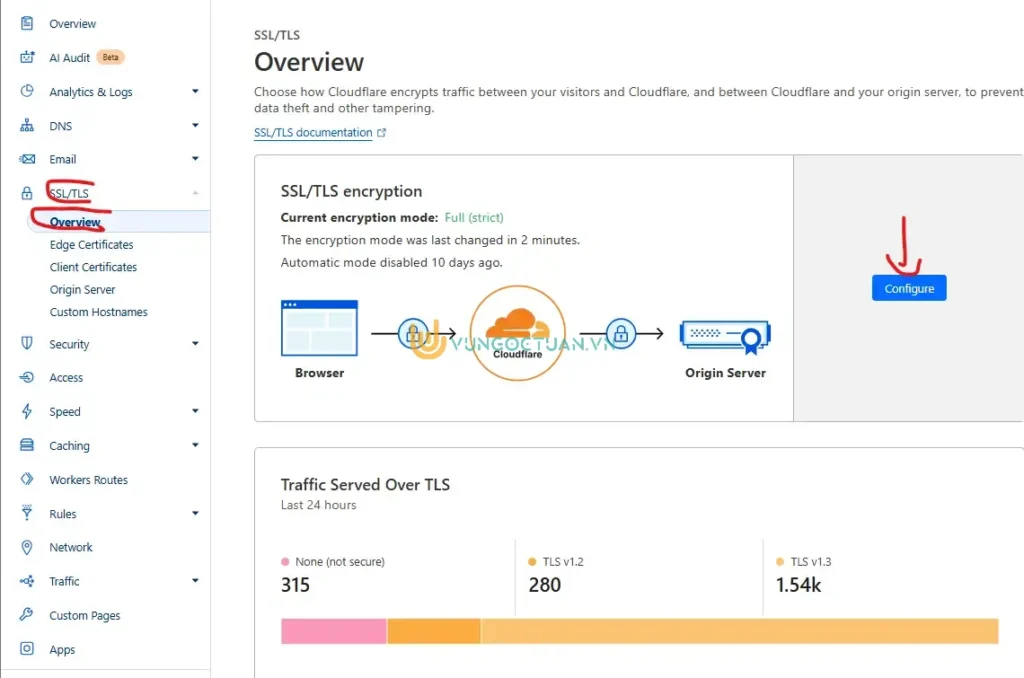Click the Cloudflare cloud logo in diagram

coord(518,325)
